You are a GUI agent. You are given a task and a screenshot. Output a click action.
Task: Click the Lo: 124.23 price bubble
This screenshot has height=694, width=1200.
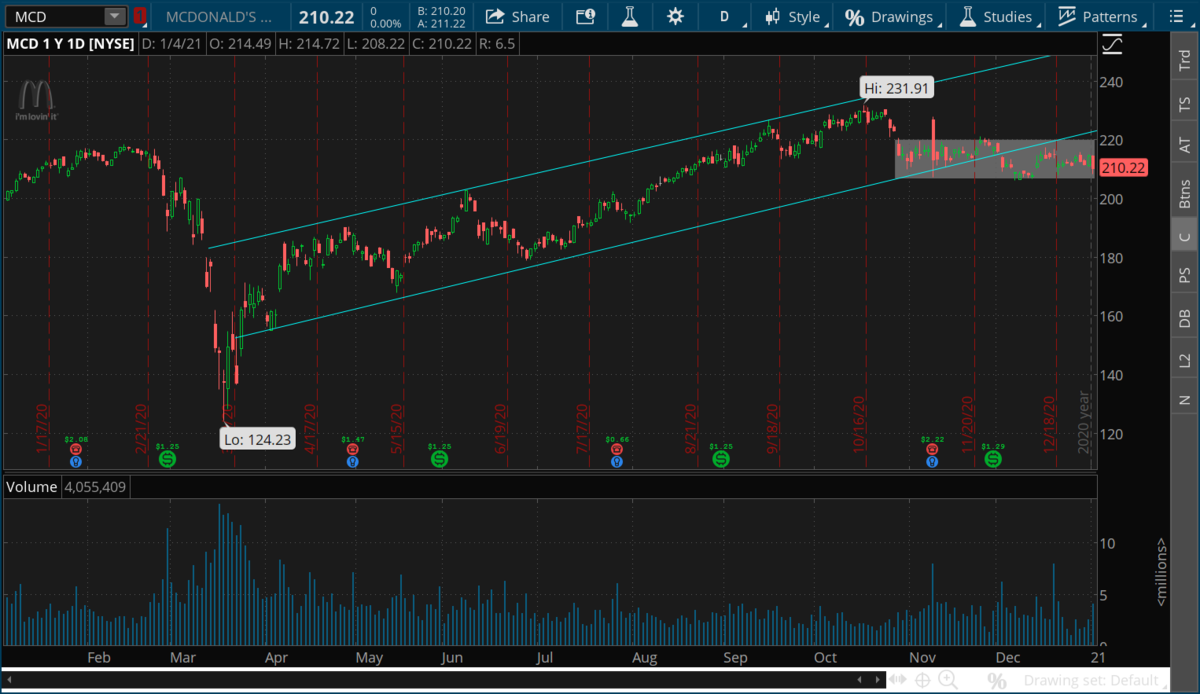tap(258, 439)
